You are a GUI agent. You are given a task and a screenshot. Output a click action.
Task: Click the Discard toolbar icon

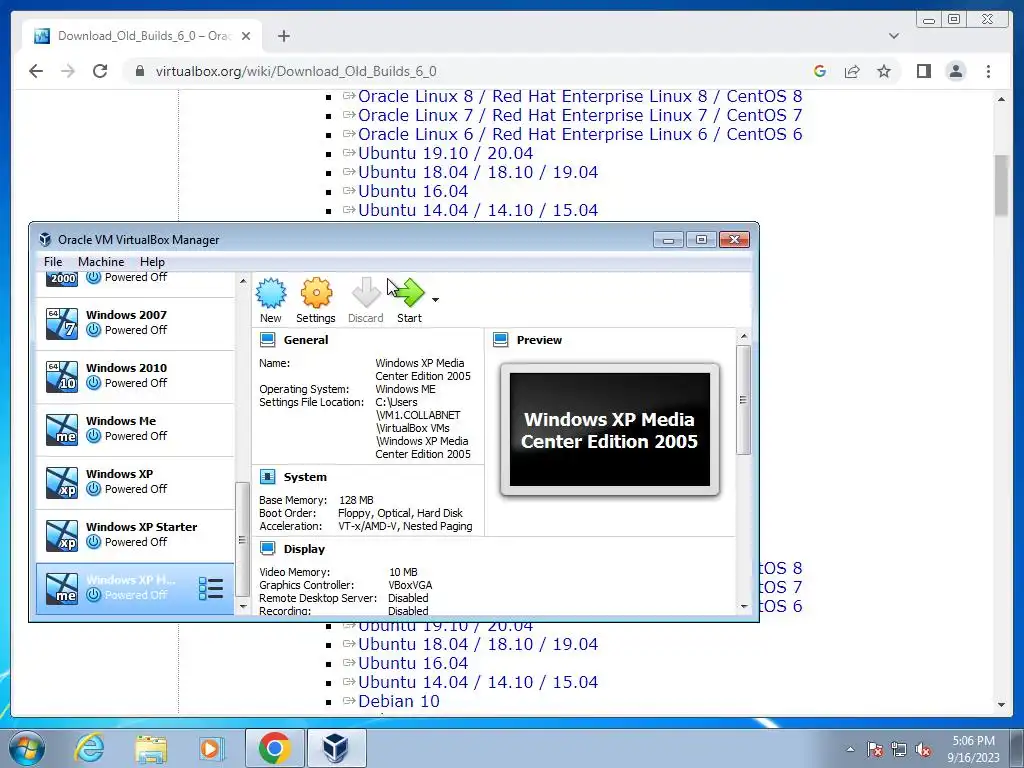(x=366, y=293)
